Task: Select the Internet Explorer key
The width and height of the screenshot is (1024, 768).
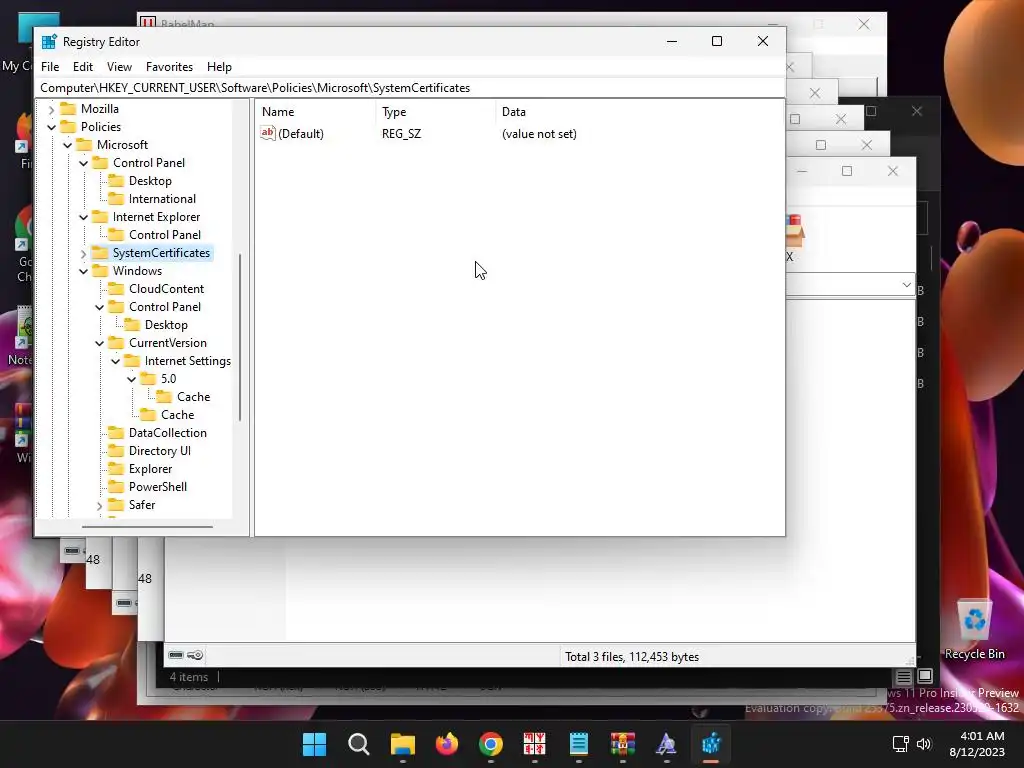Action: point(156,217)
